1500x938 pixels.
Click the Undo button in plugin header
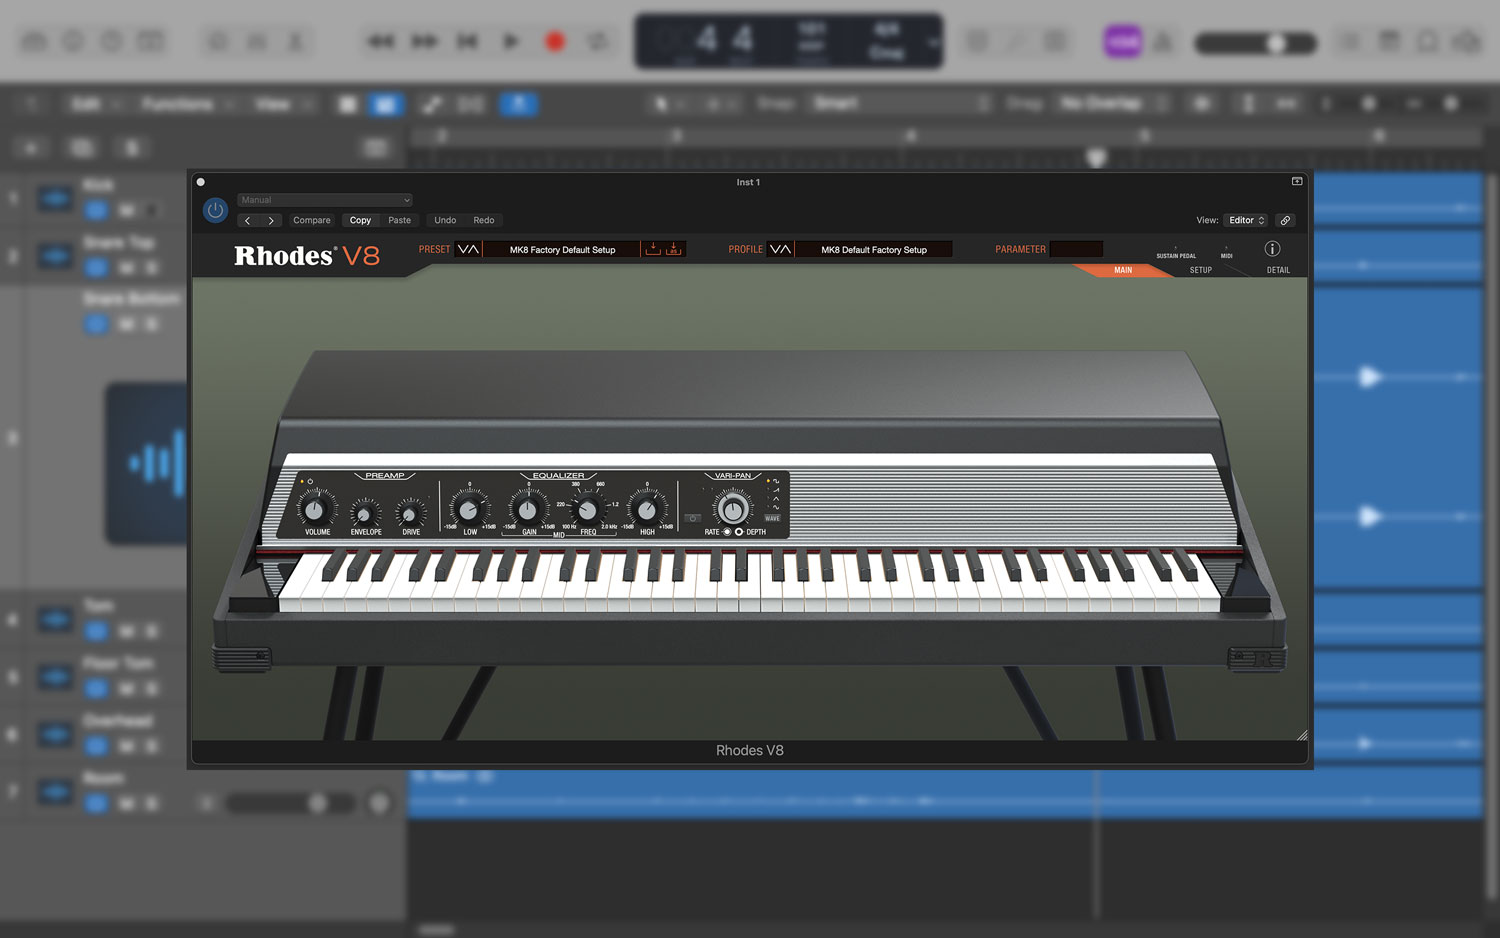445,220
